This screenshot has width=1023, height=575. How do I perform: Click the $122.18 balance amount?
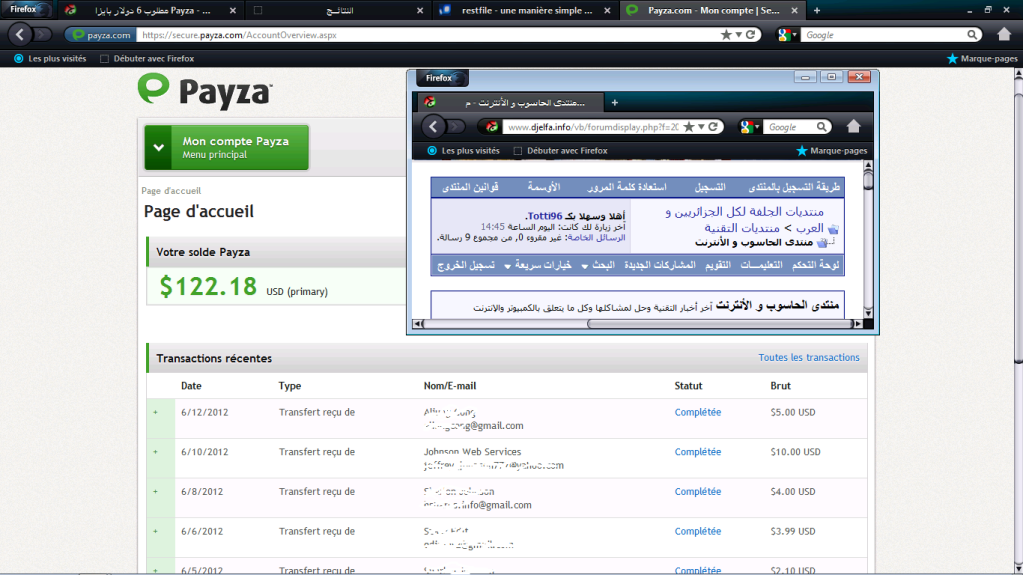(x=208, y=287)
